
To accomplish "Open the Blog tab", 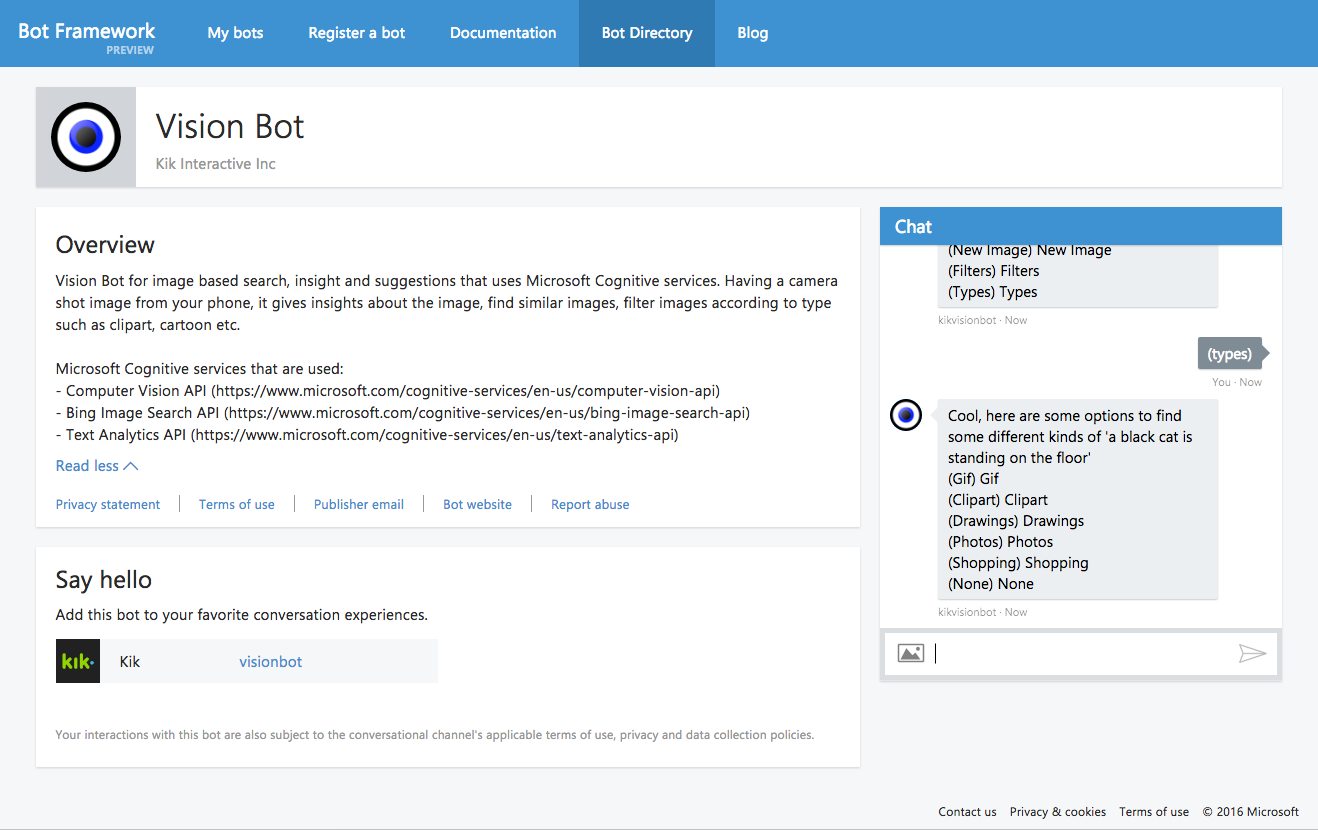I will pos(753,33).
